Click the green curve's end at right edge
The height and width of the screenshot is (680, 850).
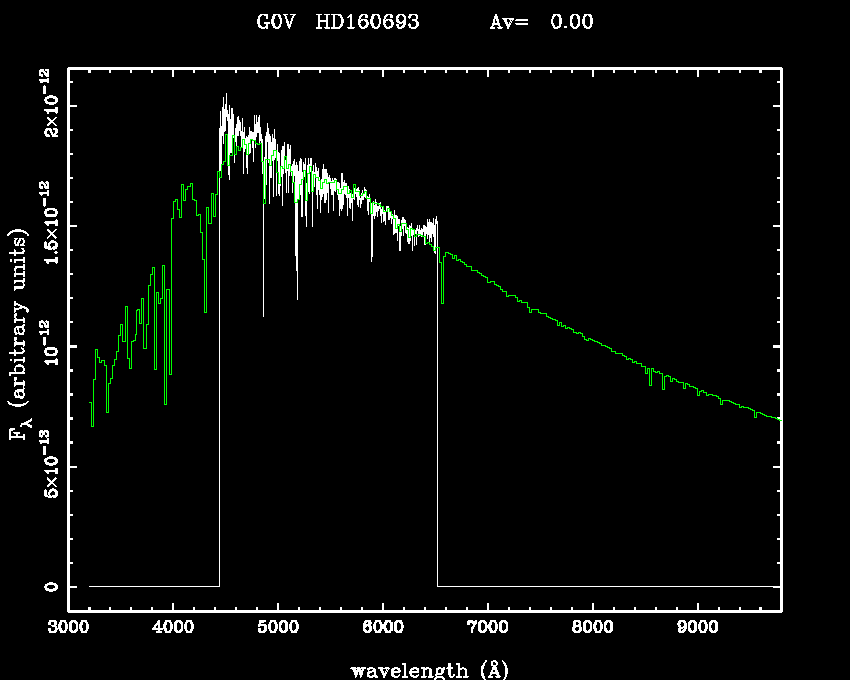point(778,419)
